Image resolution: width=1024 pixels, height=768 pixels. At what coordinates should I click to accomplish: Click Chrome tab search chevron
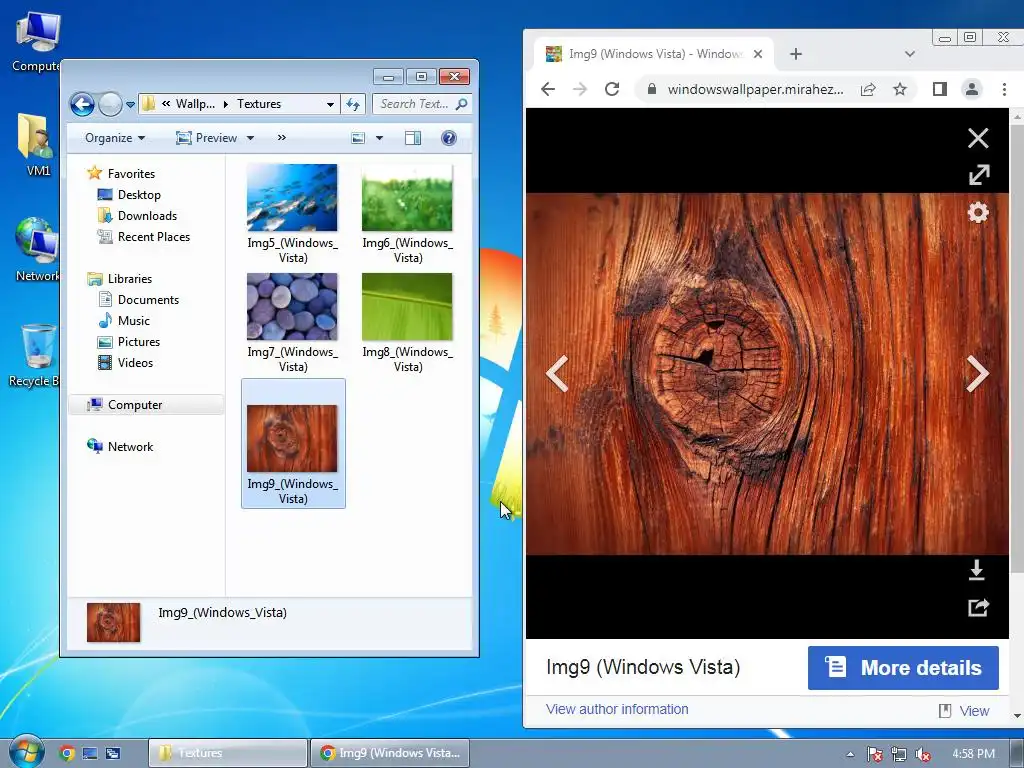(x=909, y=54)
